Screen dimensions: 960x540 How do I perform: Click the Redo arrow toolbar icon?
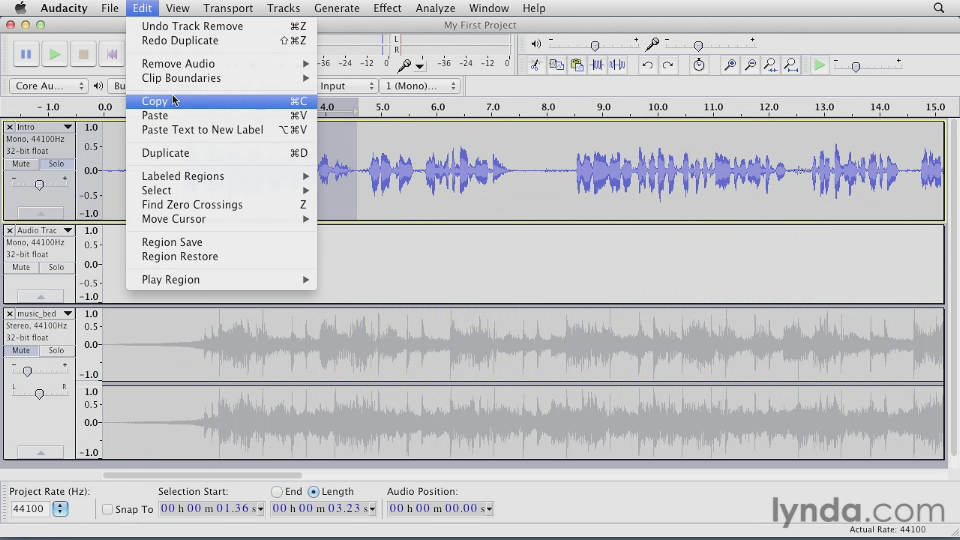click(668, 65)
